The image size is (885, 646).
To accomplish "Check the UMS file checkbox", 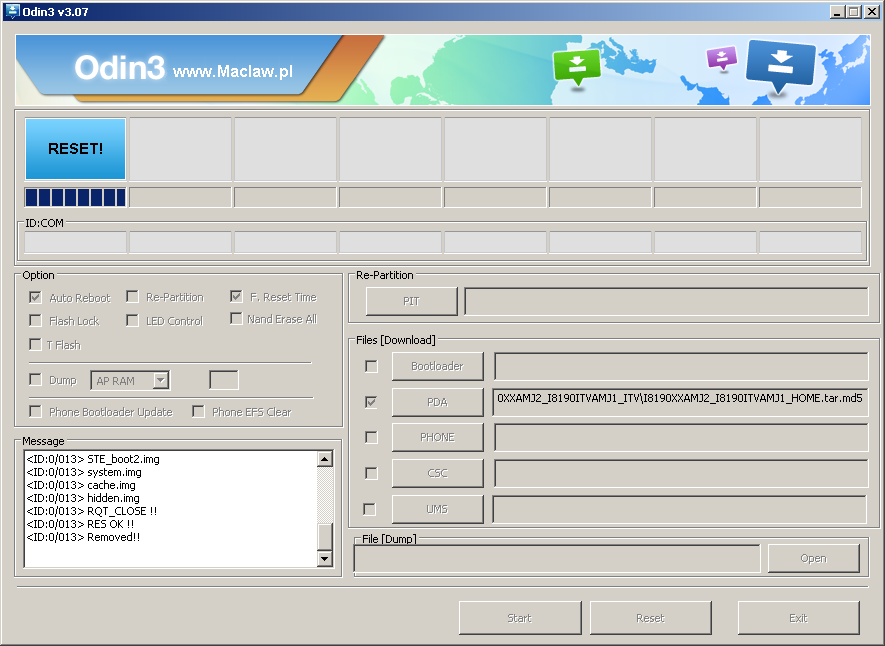I will pyautogui.click(x=370, y=509).
